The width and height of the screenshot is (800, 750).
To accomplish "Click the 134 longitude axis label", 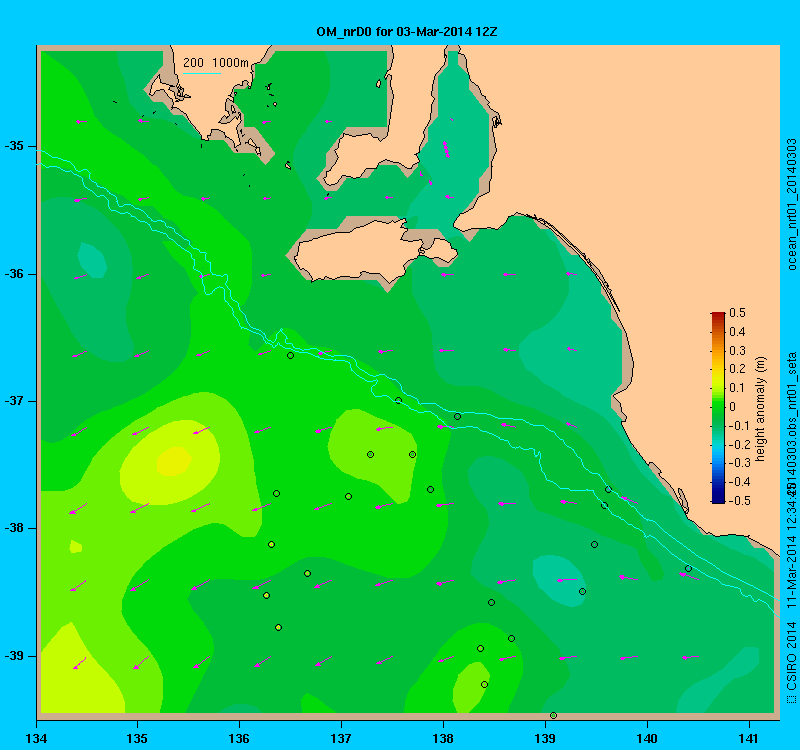I will [x=36, y=738].
